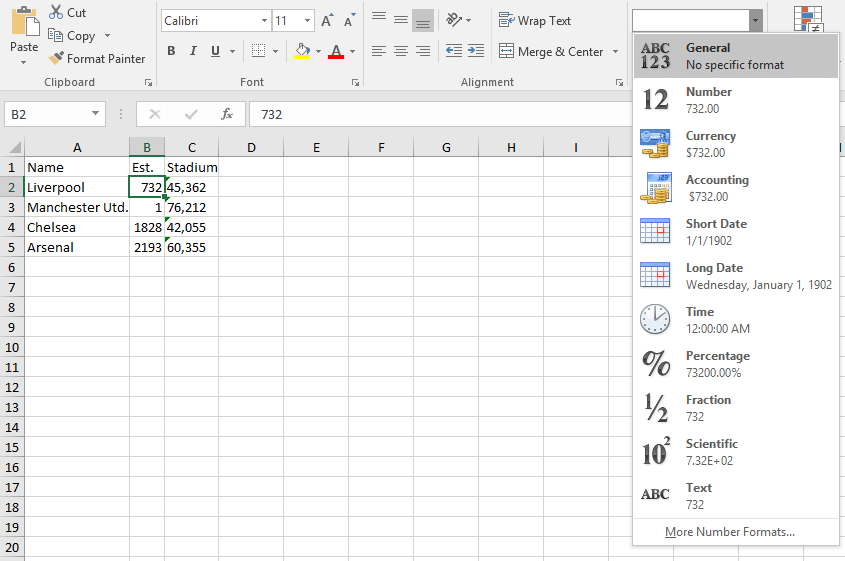Select cell containing Manchester Utd.
Viewport: 845px width, 561px height.
[77, 207]
